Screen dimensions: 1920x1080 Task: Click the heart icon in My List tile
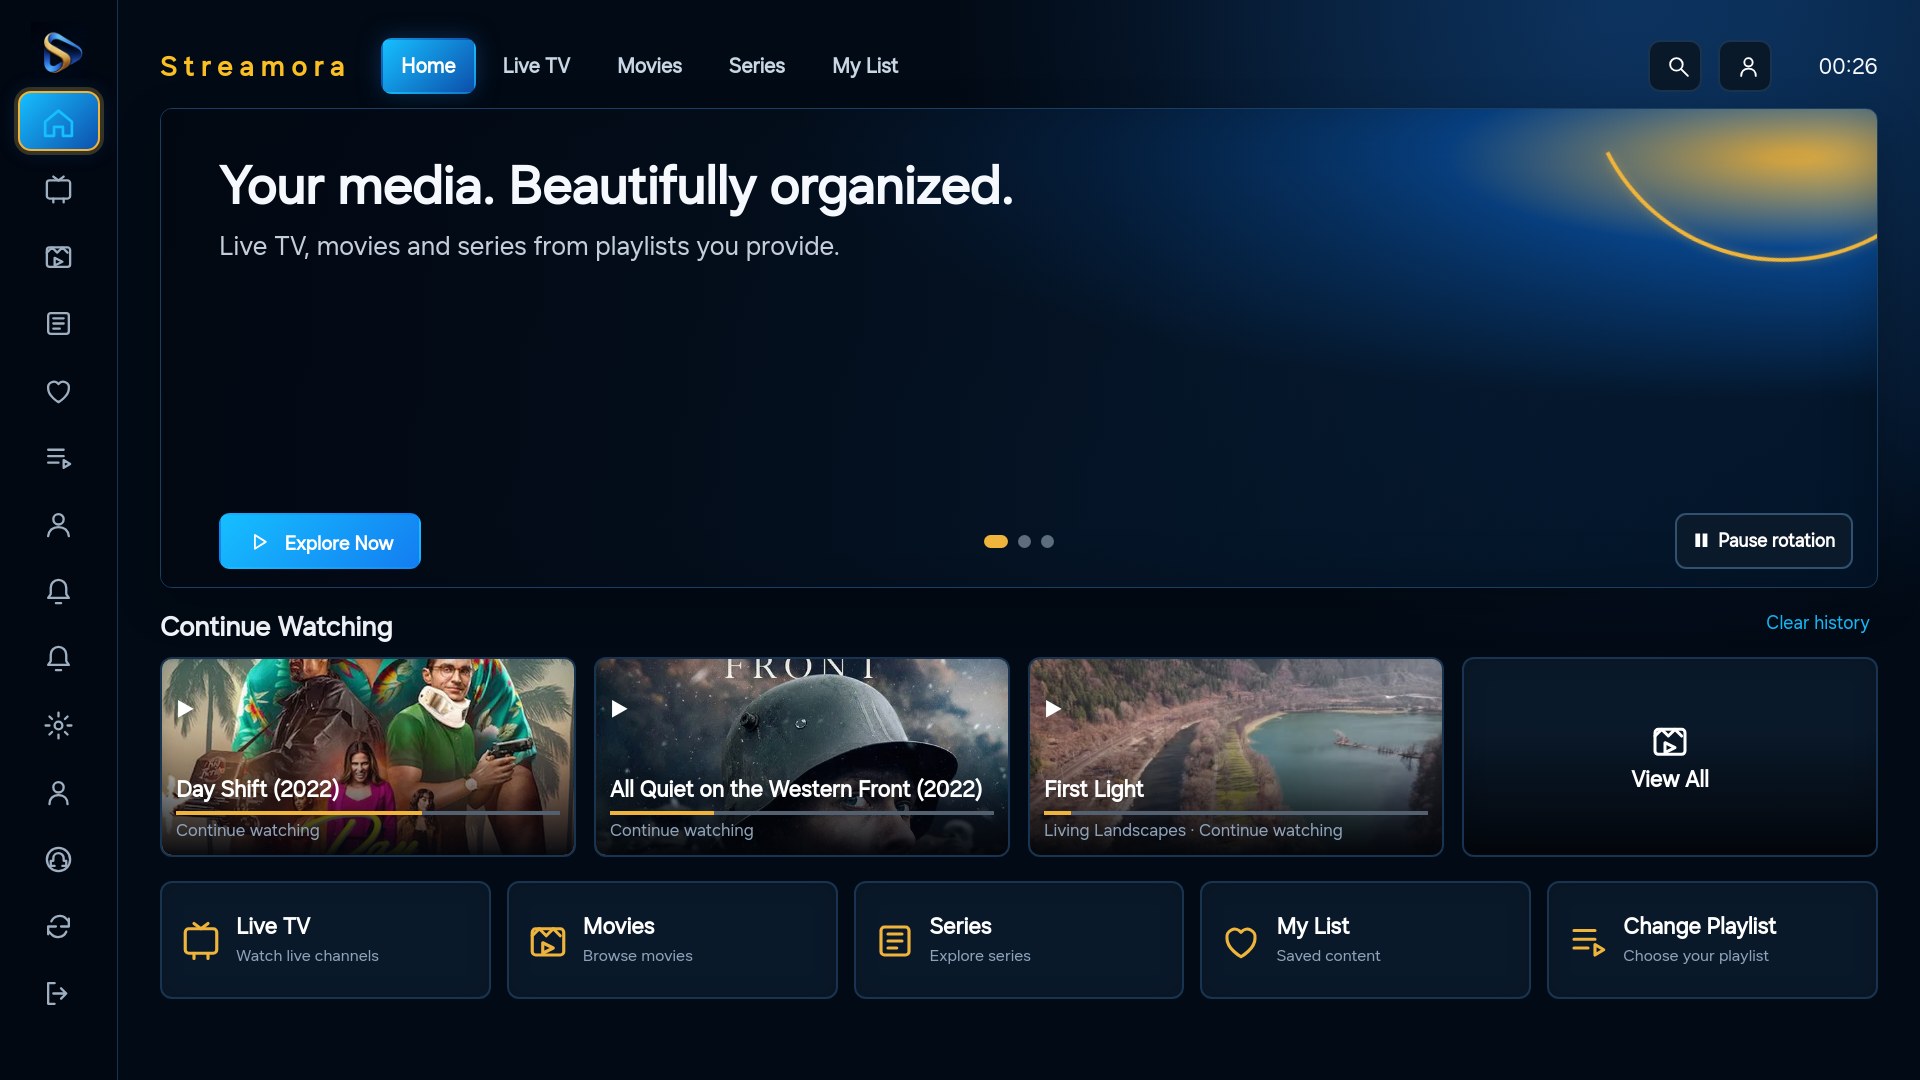[x=1241, y=941]
